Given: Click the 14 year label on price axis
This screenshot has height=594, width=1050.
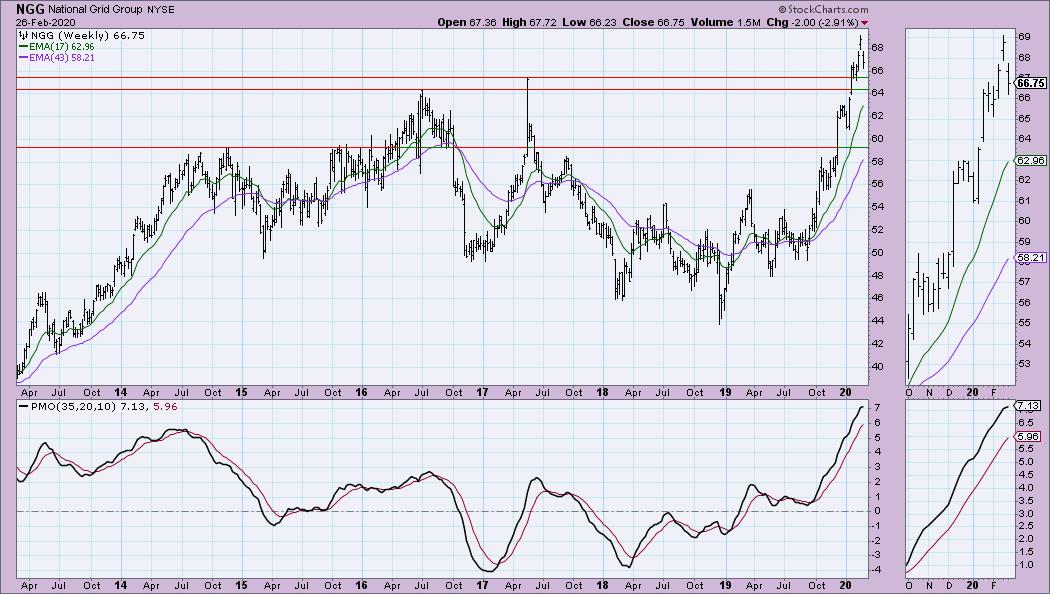Looking at the screenshot, I should coord(121,392).
